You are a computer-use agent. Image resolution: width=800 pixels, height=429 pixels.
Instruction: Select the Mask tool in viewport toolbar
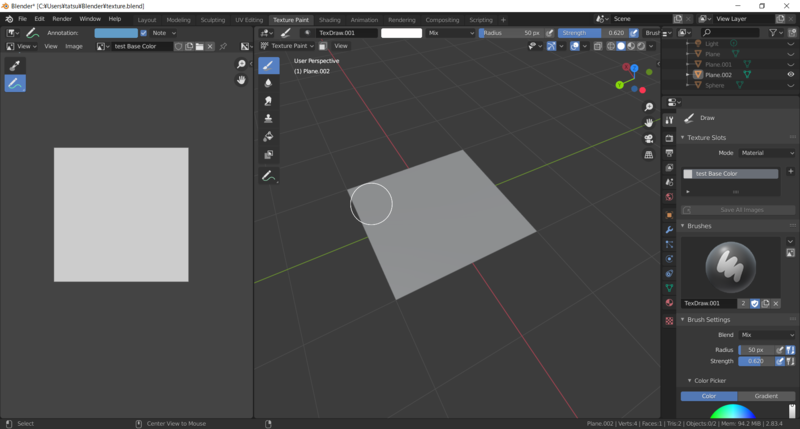[268, 155]
